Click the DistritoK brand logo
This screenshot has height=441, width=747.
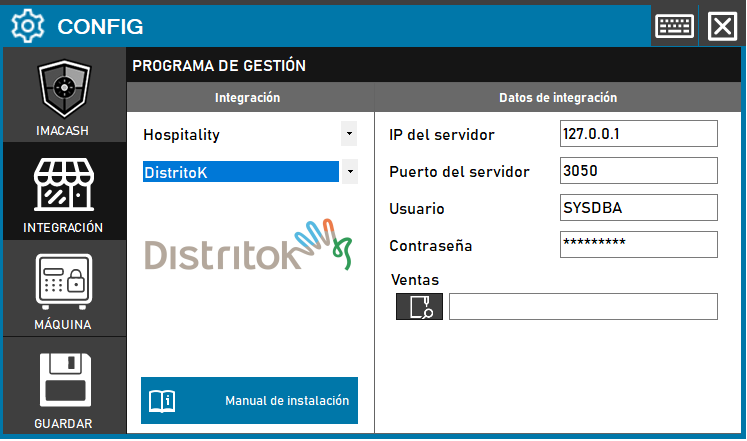(249, 245)
